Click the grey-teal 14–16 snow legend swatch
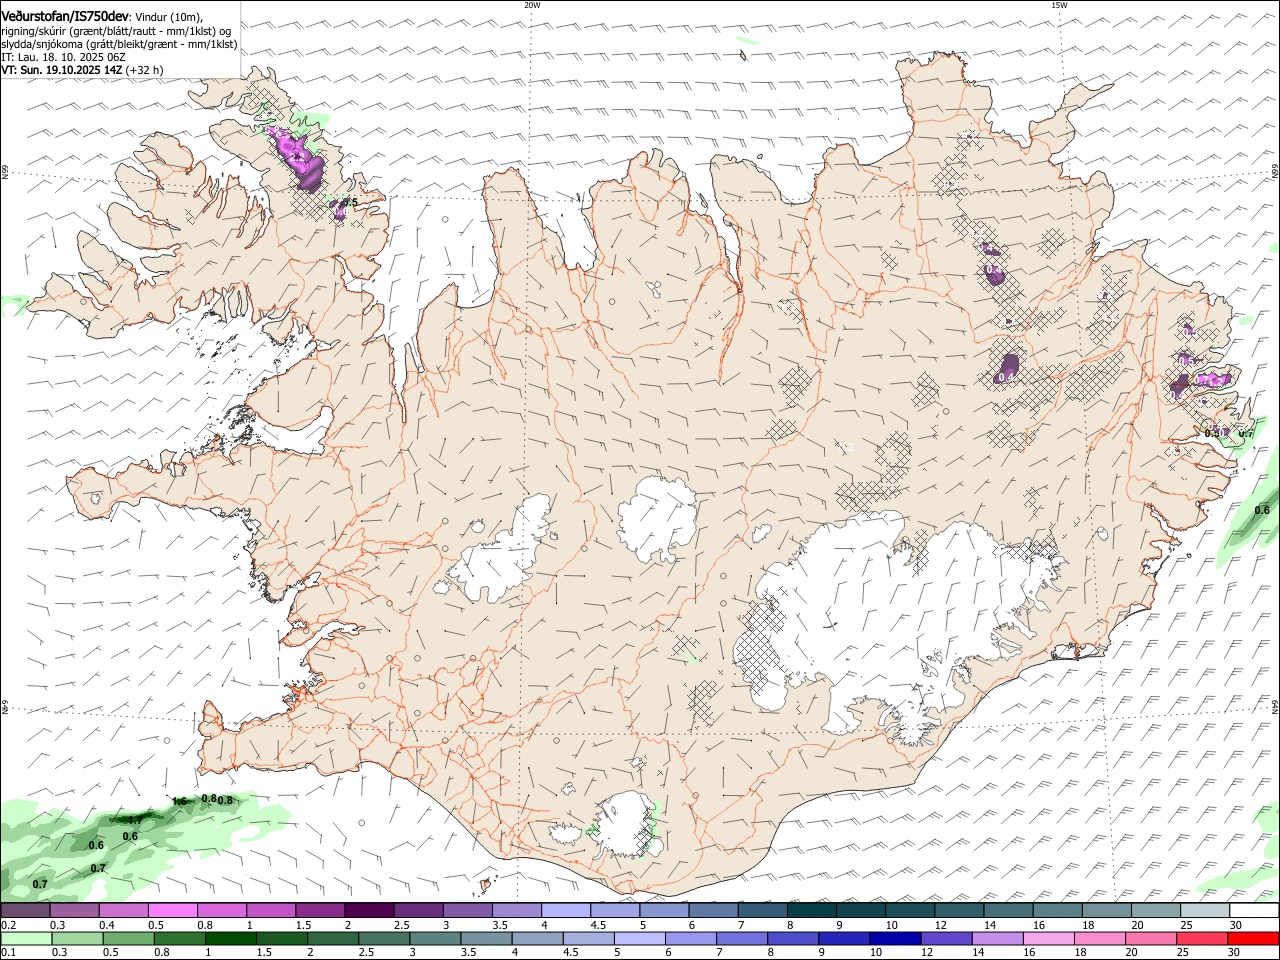Viewport: 1280px width, 960px height. [1008, 911]
